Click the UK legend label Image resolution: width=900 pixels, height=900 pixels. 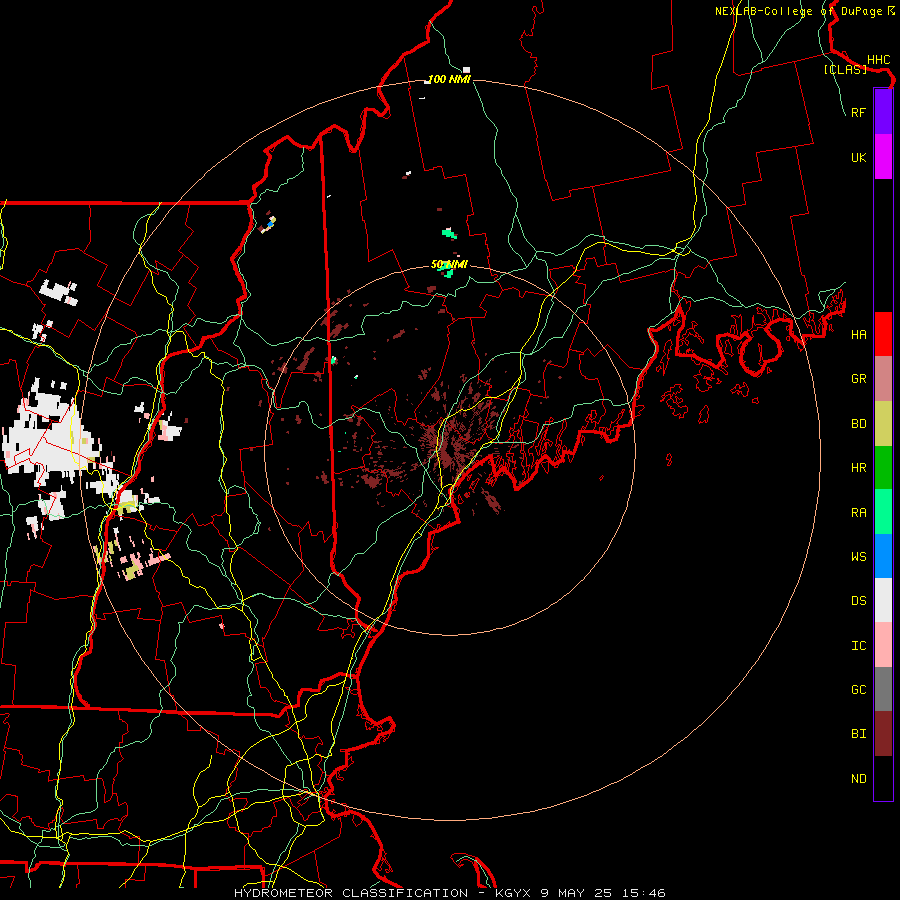858,157
